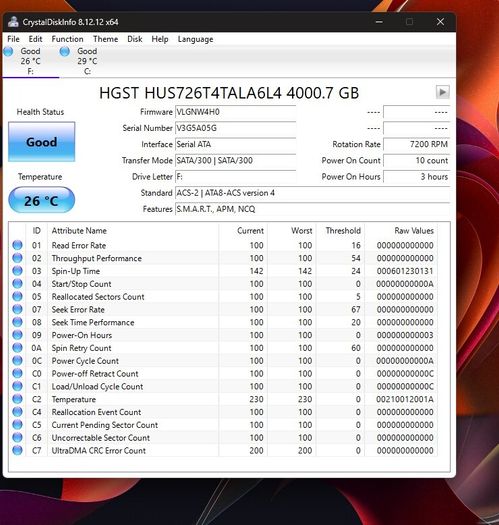
Task: Click the Power On Hours value 3 hours
Action: pos(416,176)
